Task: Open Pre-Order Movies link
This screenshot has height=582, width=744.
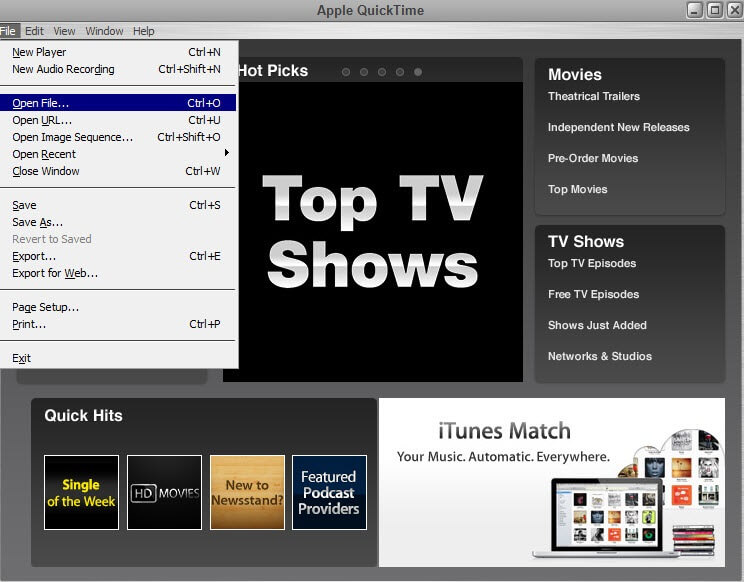Action: [x=593, y=158]
